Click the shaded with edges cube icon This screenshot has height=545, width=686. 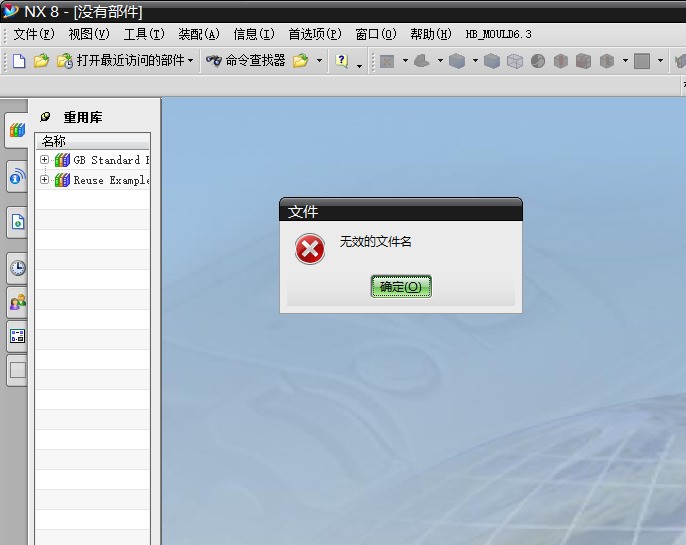[457, 61]
